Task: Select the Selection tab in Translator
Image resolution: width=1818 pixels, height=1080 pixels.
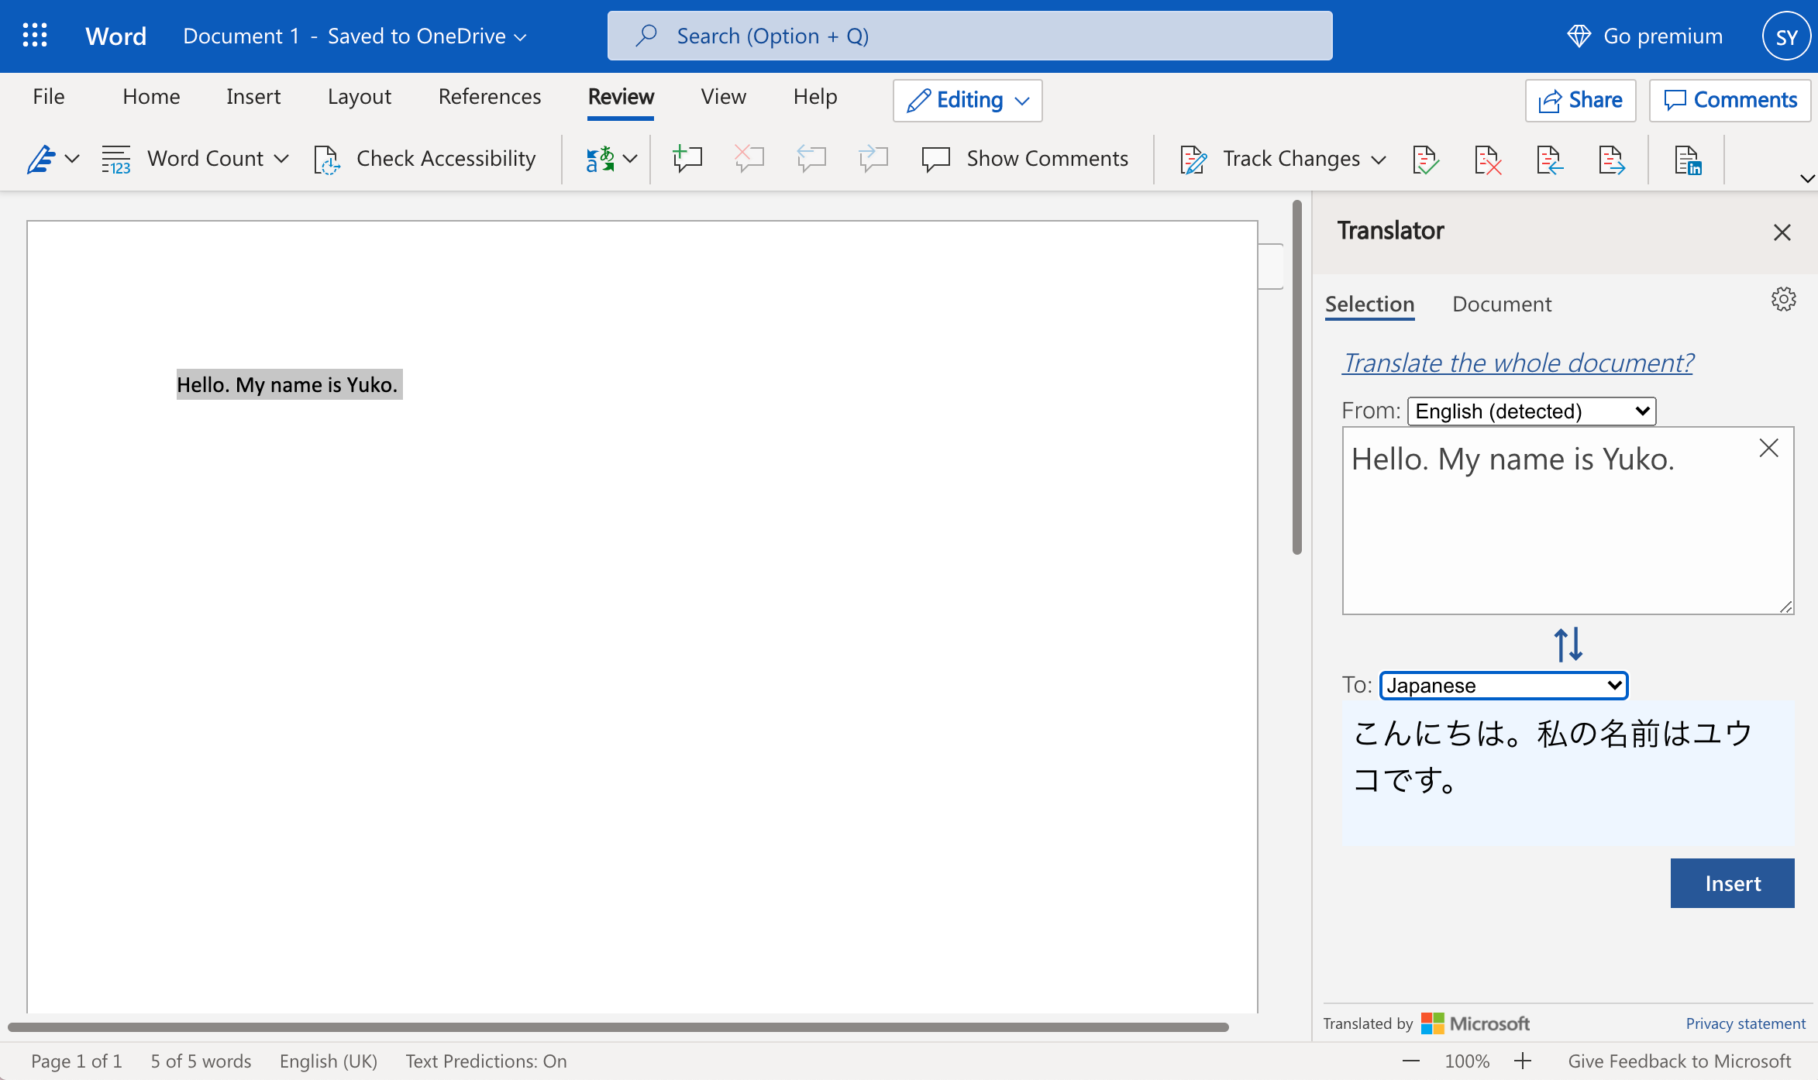Action: [1369, 304]
